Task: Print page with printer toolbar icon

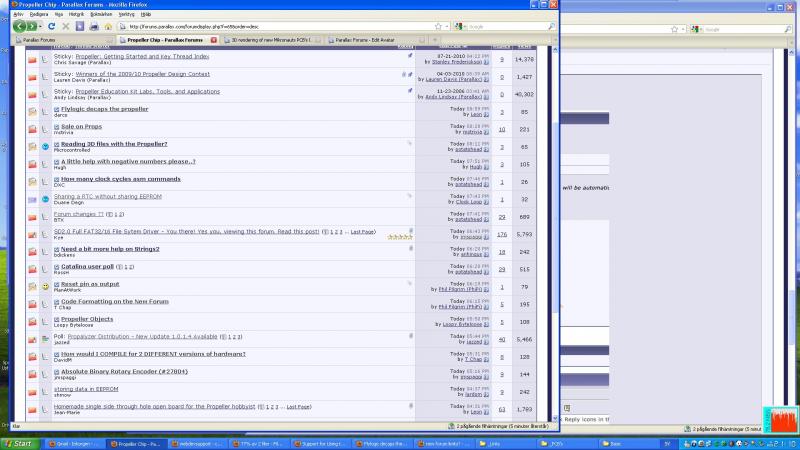Action: pyautogui.click(x=94, y=26)
